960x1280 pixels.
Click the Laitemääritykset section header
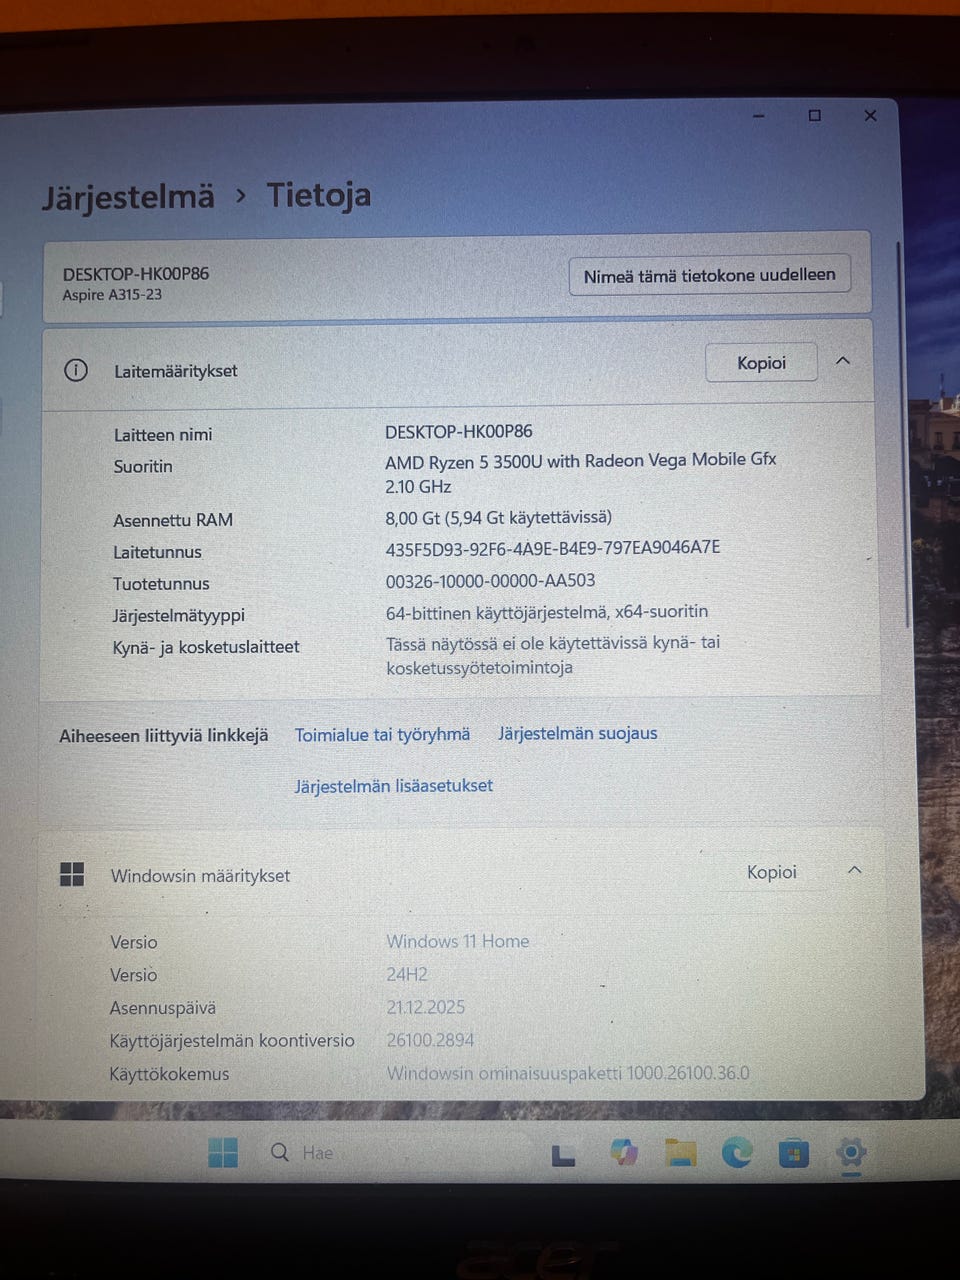coord(458,366)
